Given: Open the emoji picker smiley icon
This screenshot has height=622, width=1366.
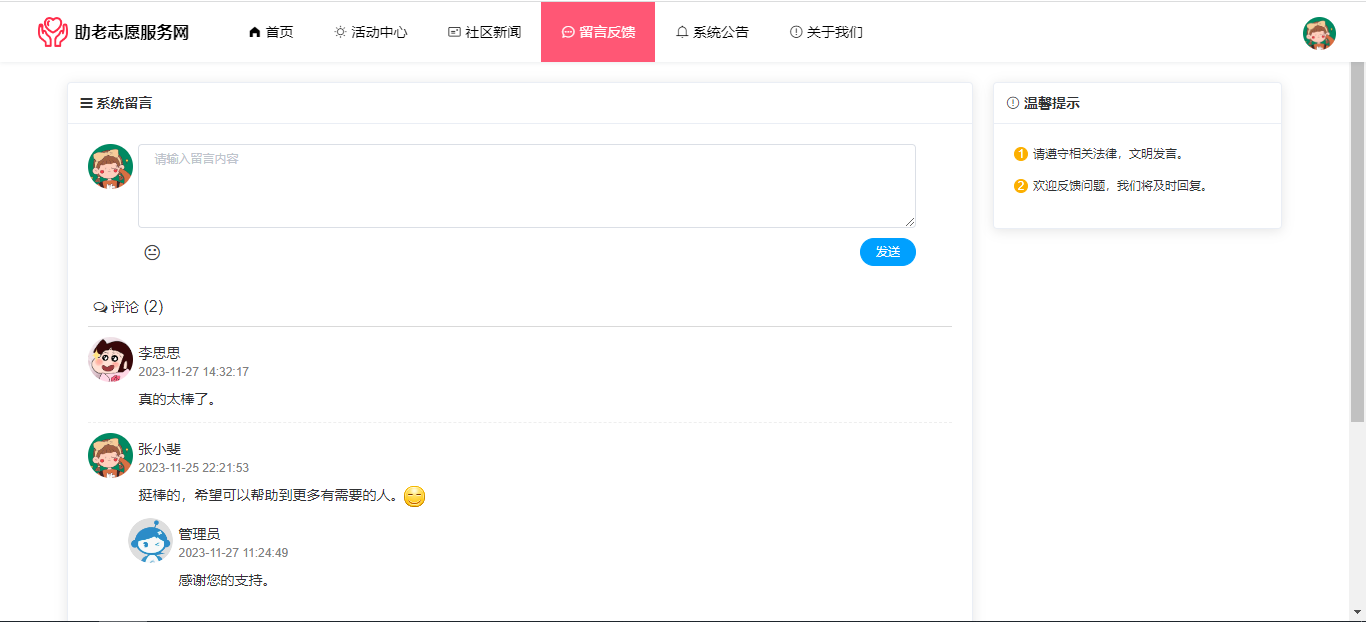Looking at the screenshot, I should (x=152, y=253).
